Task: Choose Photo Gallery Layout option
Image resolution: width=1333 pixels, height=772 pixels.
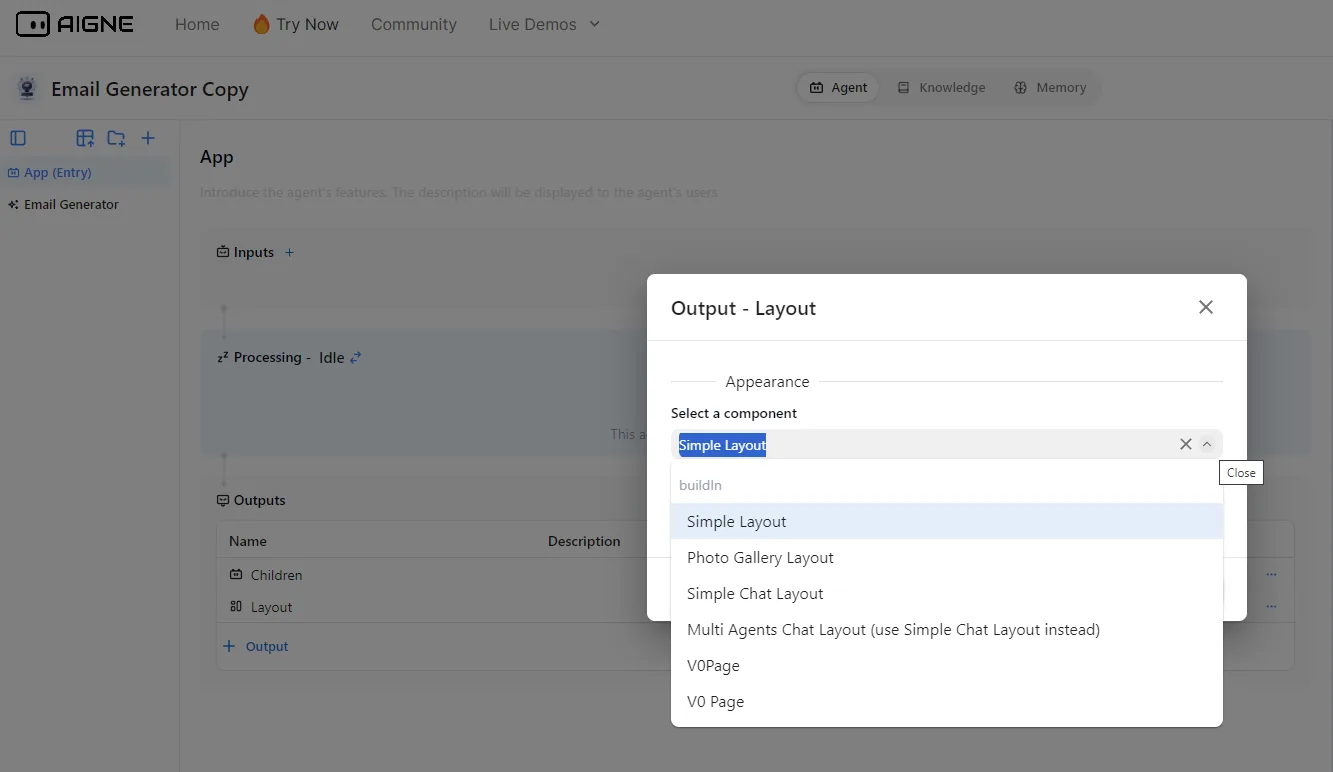Action: [946, 557]
